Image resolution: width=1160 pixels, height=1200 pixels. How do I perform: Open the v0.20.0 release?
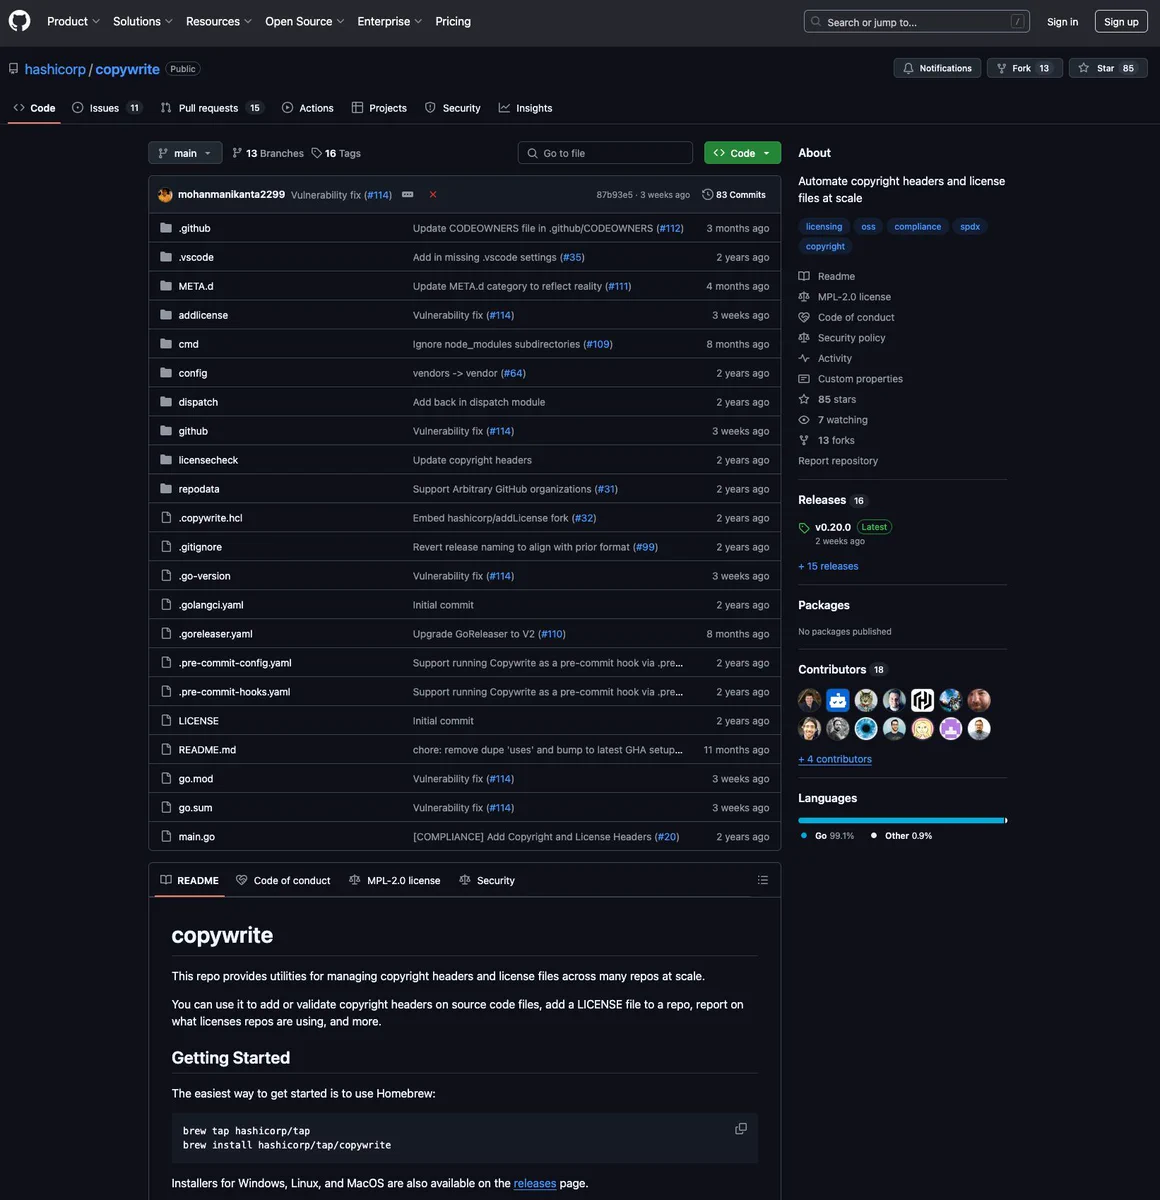click(833, 527)
